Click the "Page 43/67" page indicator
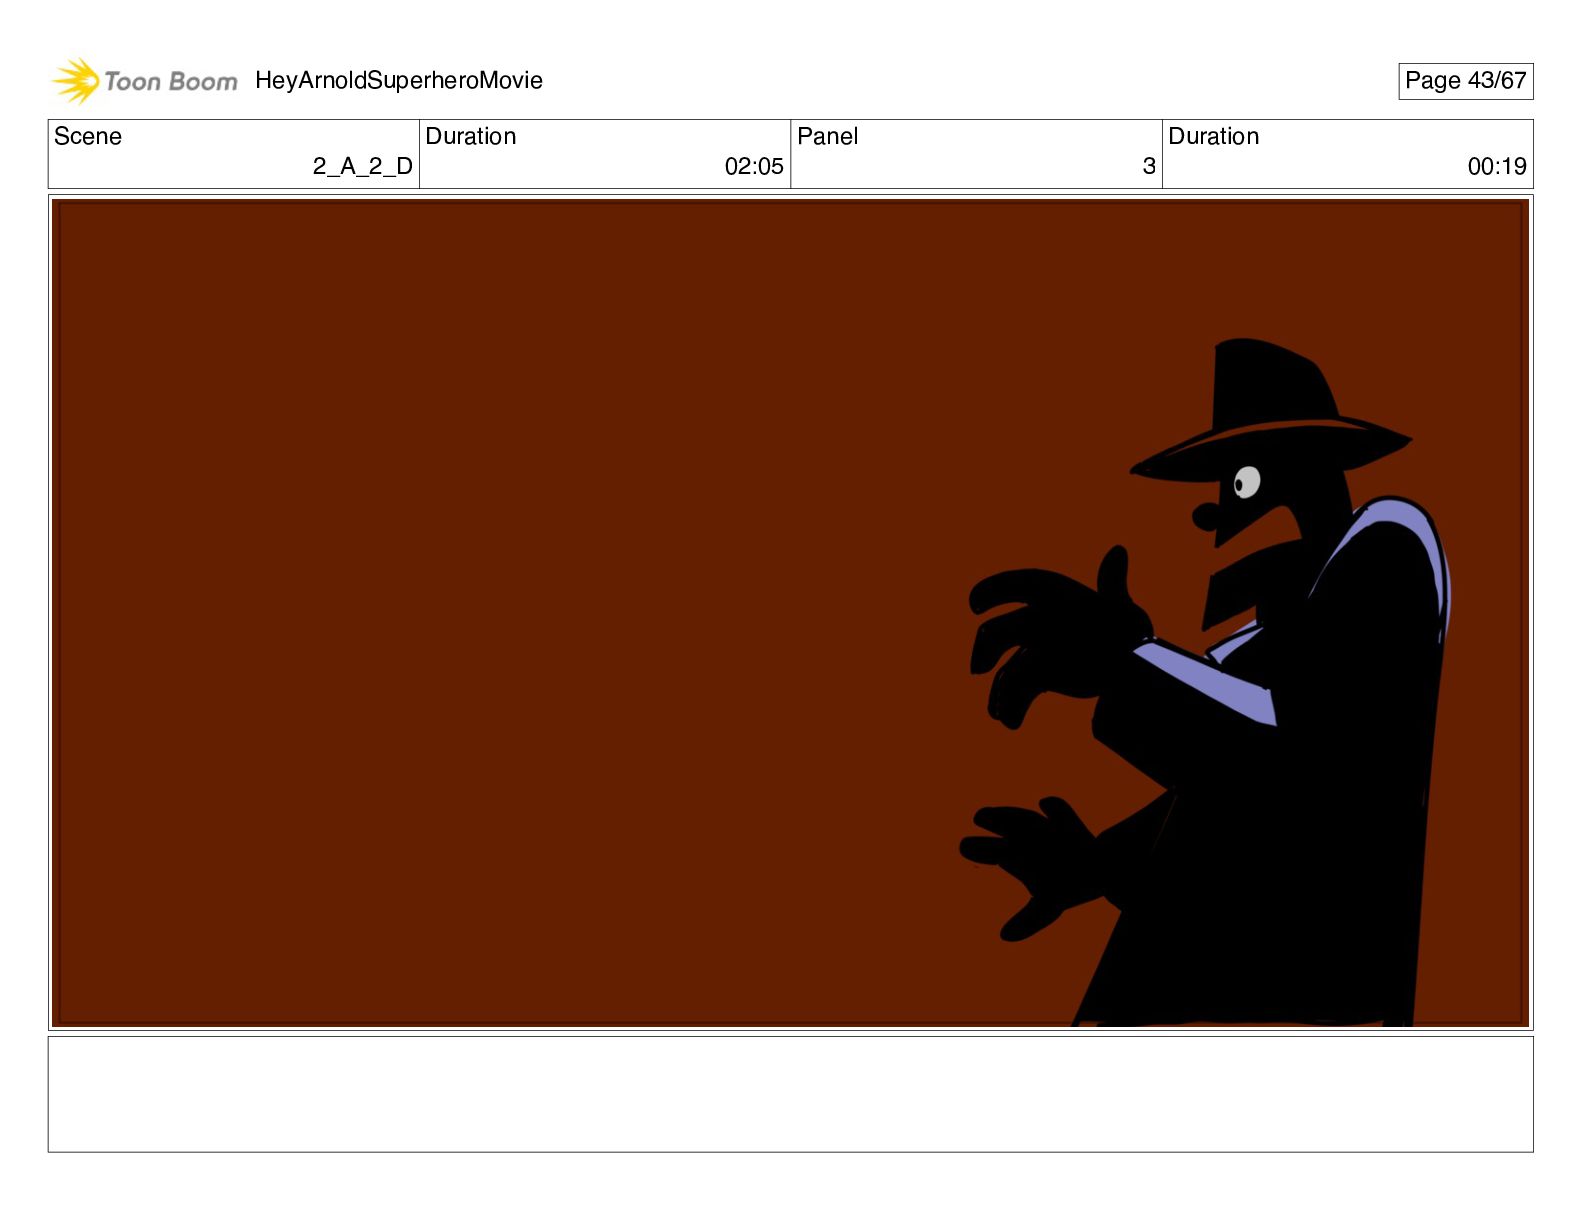1584x1224 pixels. (x=1465, y=81)
